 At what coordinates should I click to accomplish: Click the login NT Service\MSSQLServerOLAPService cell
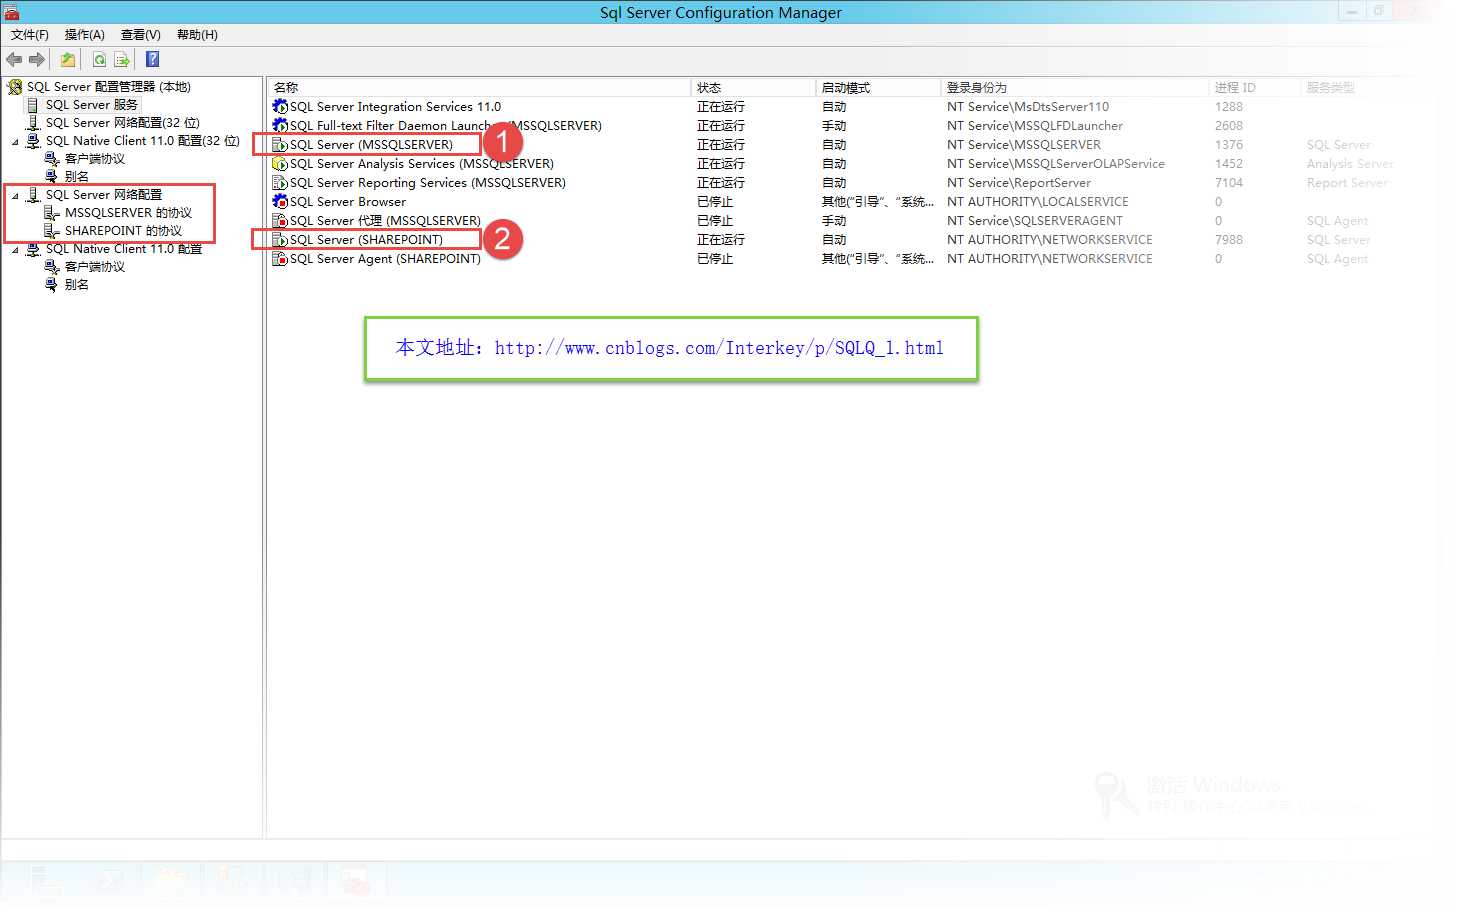pyautogui.click(x=1056, y=164)
